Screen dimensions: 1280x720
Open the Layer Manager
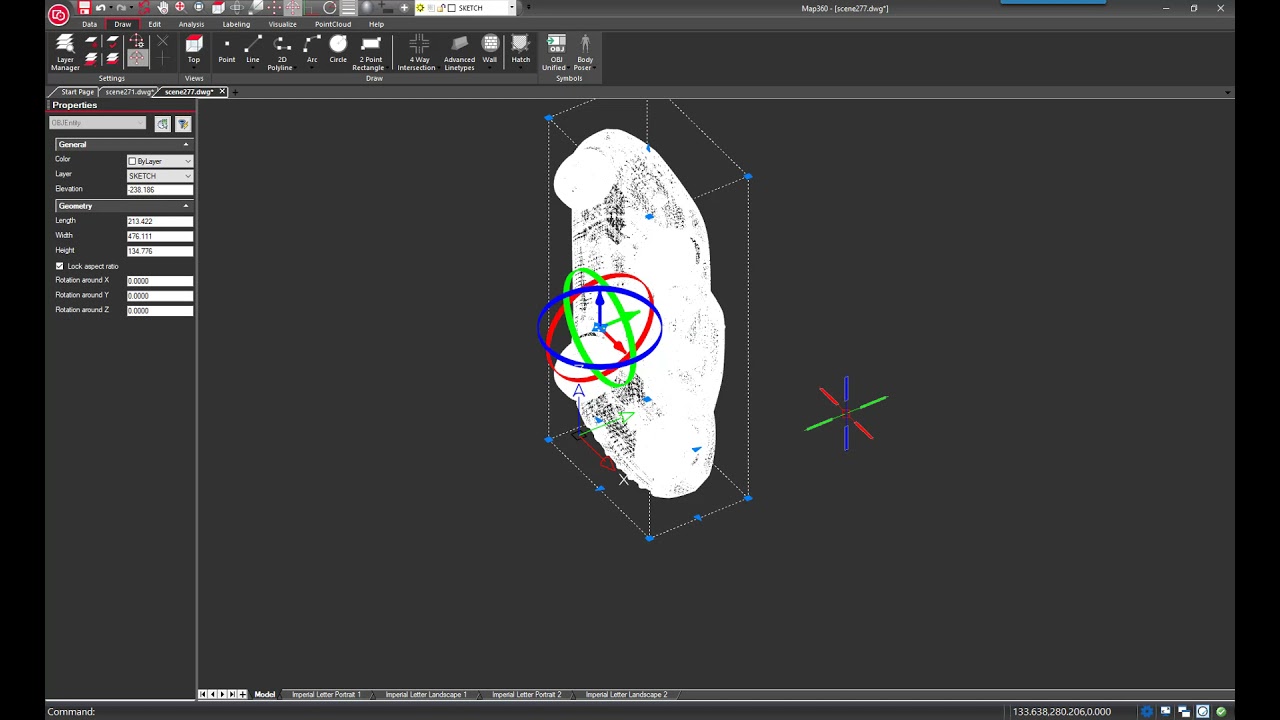[65, 53]
